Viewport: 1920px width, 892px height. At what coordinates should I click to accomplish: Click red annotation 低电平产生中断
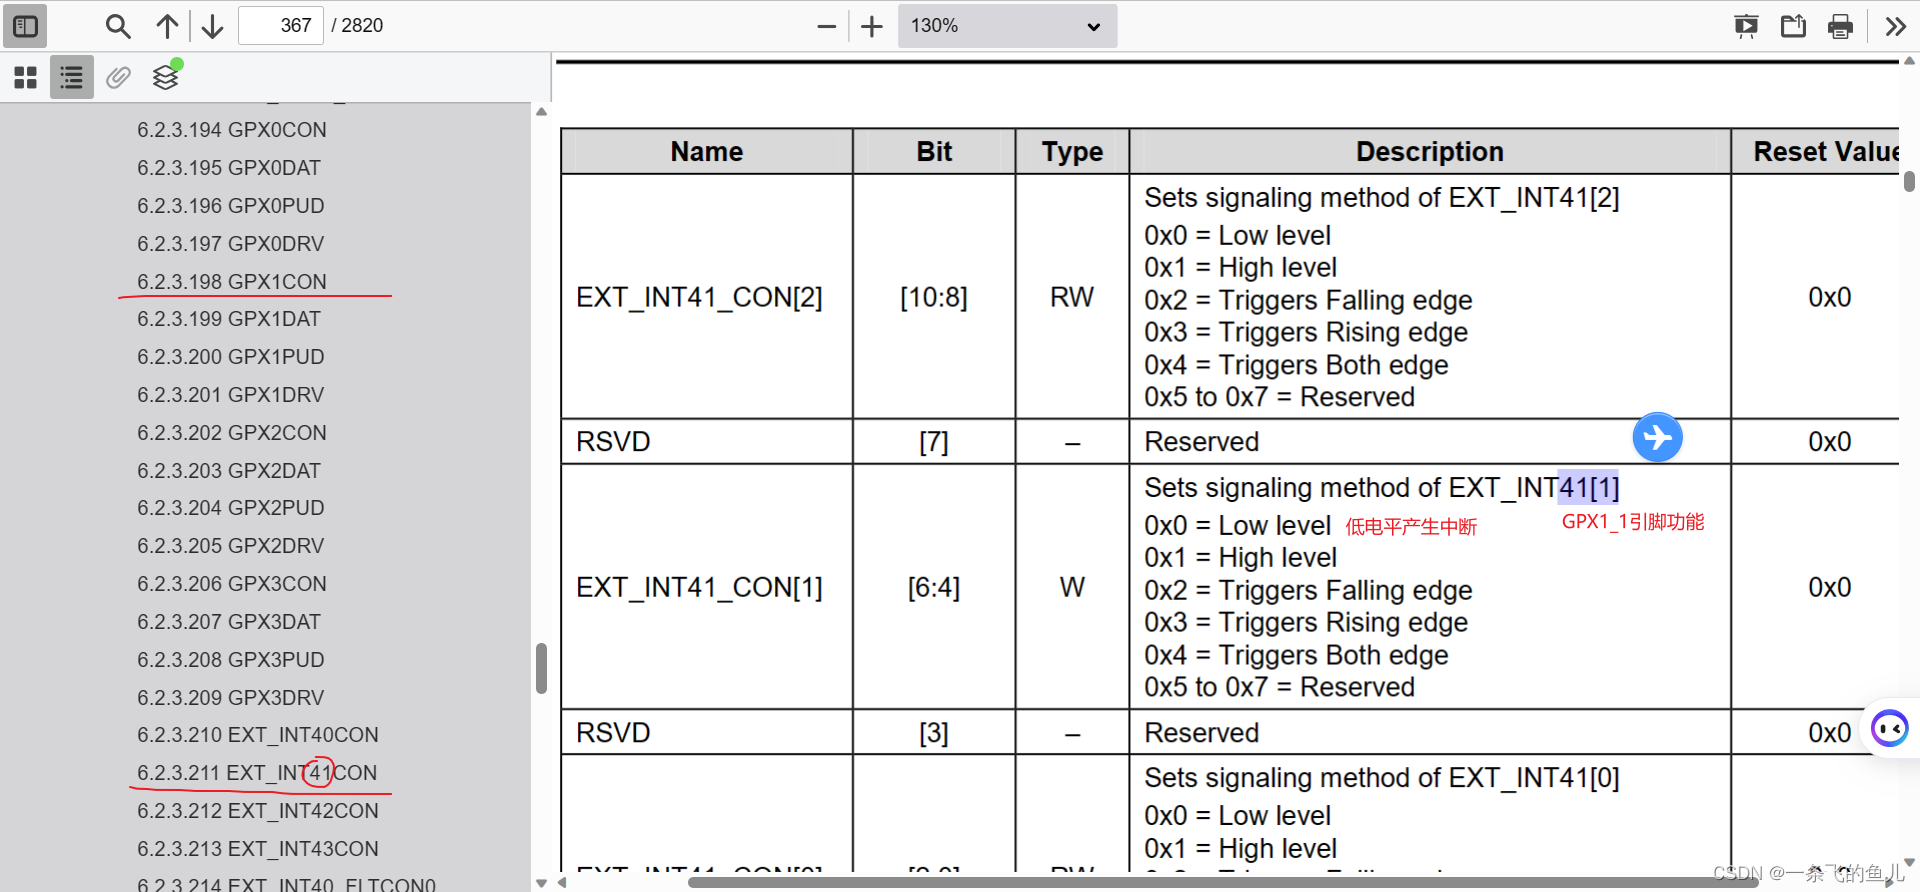click(x=1411, y=527)
